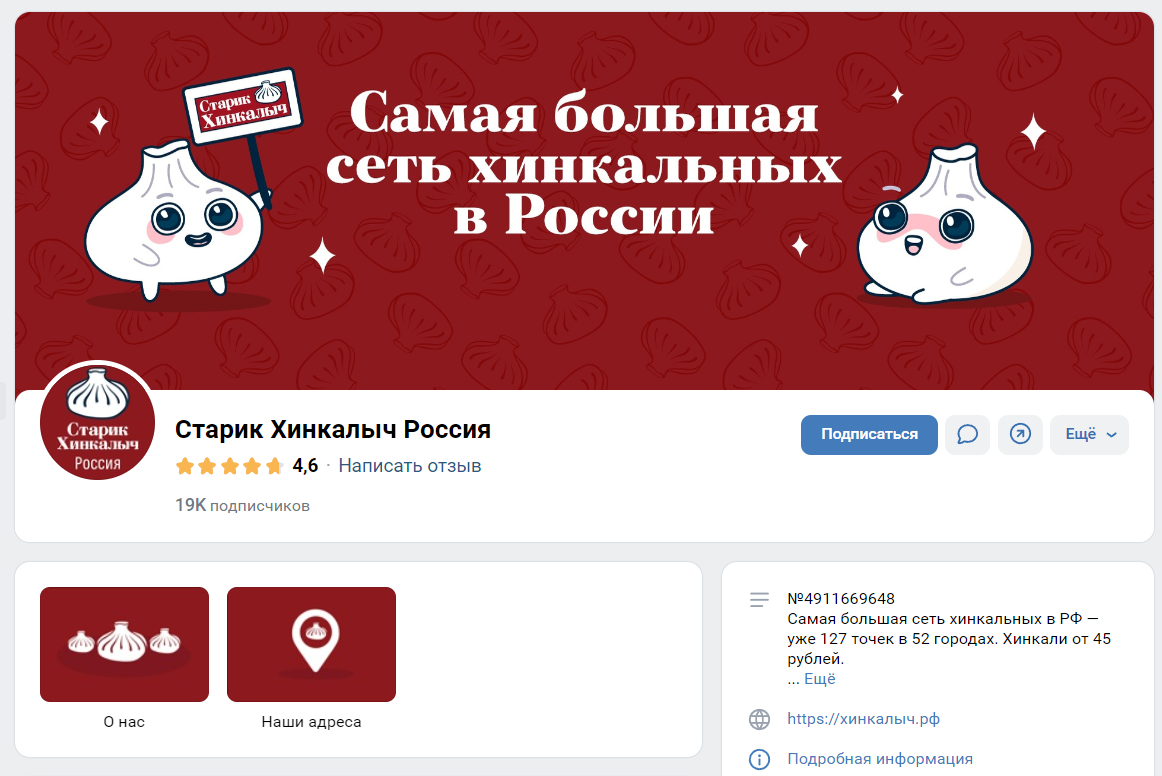Click the О нас label
Image resolution: width=1162 pixels, height=776 pixels.
[124, 722]
